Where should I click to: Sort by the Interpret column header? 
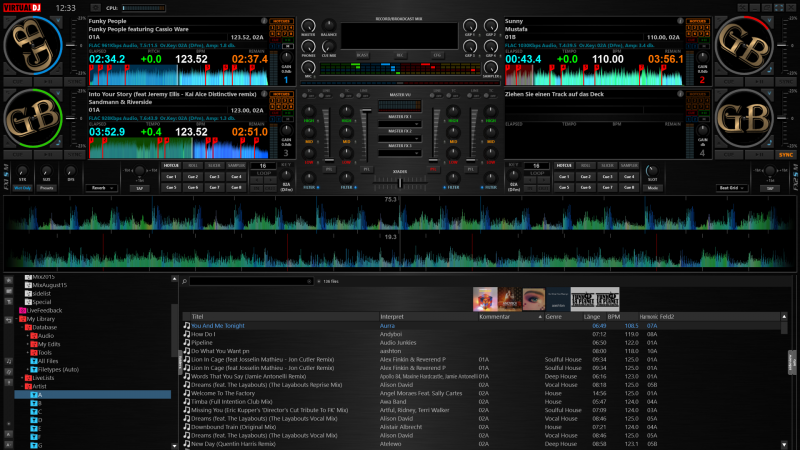coord(392,316)
